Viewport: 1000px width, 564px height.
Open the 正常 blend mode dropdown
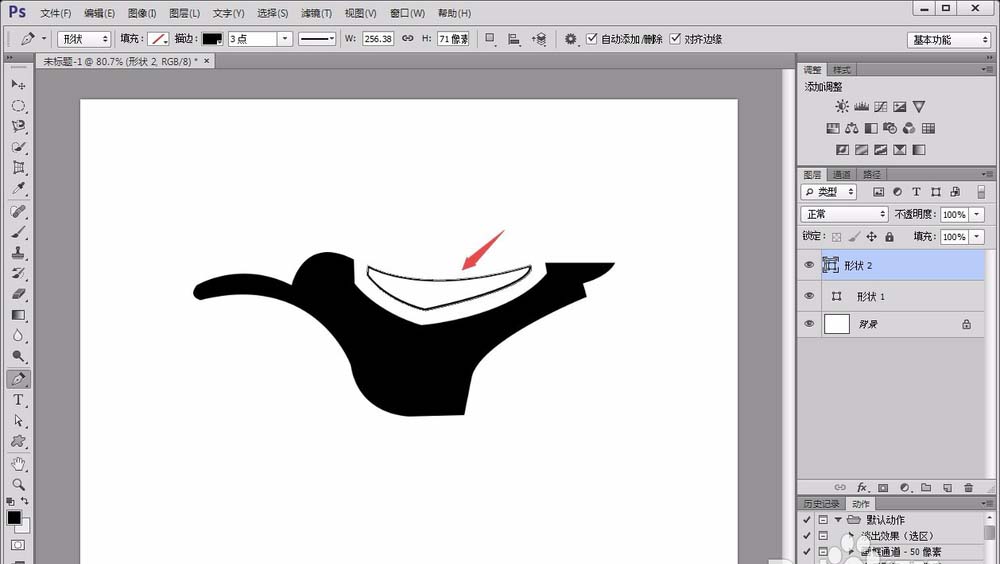(x=844, y=214)
